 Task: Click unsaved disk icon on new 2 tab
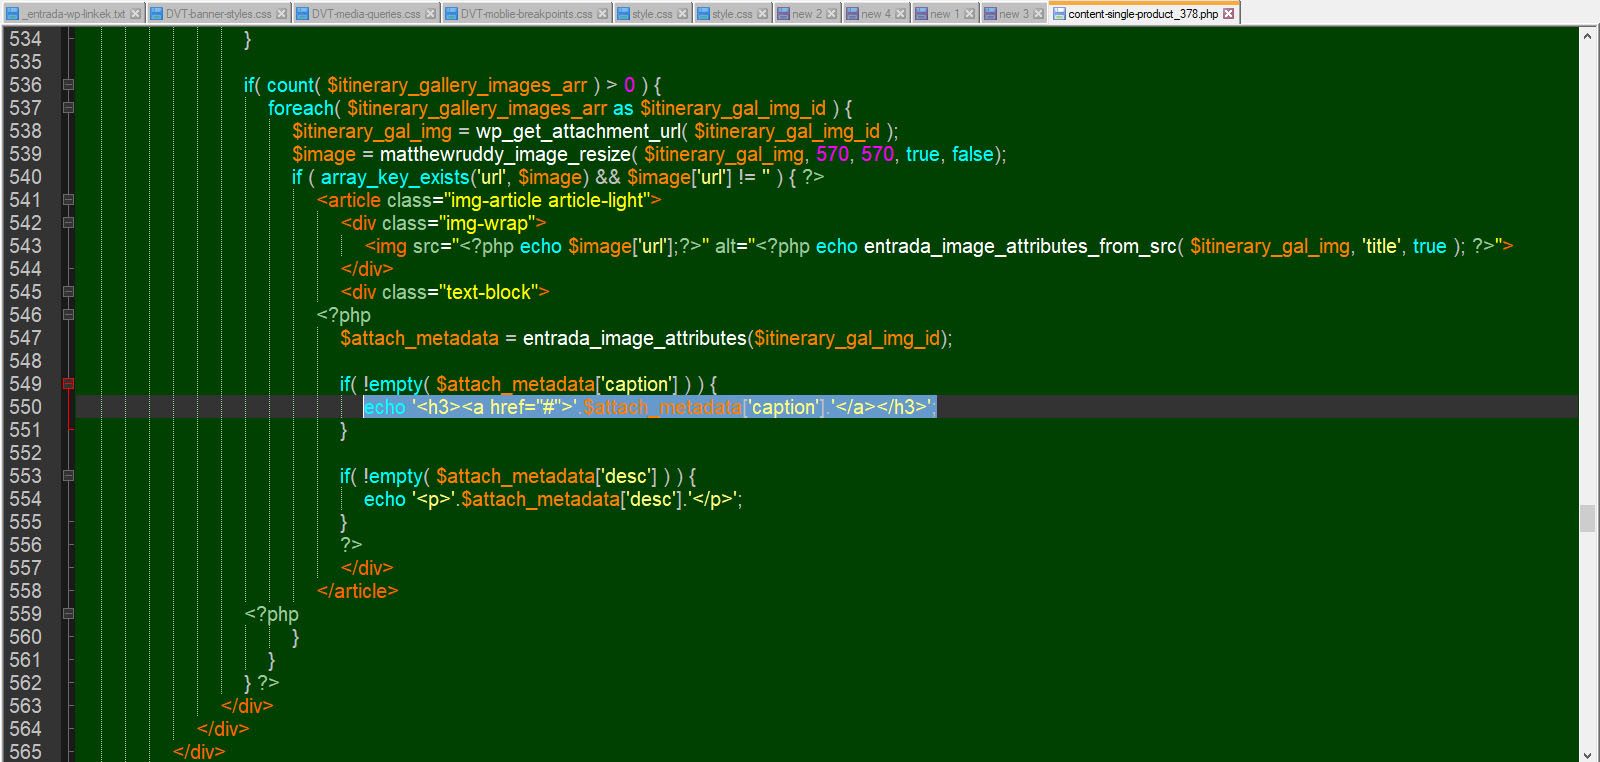point(783,14)
